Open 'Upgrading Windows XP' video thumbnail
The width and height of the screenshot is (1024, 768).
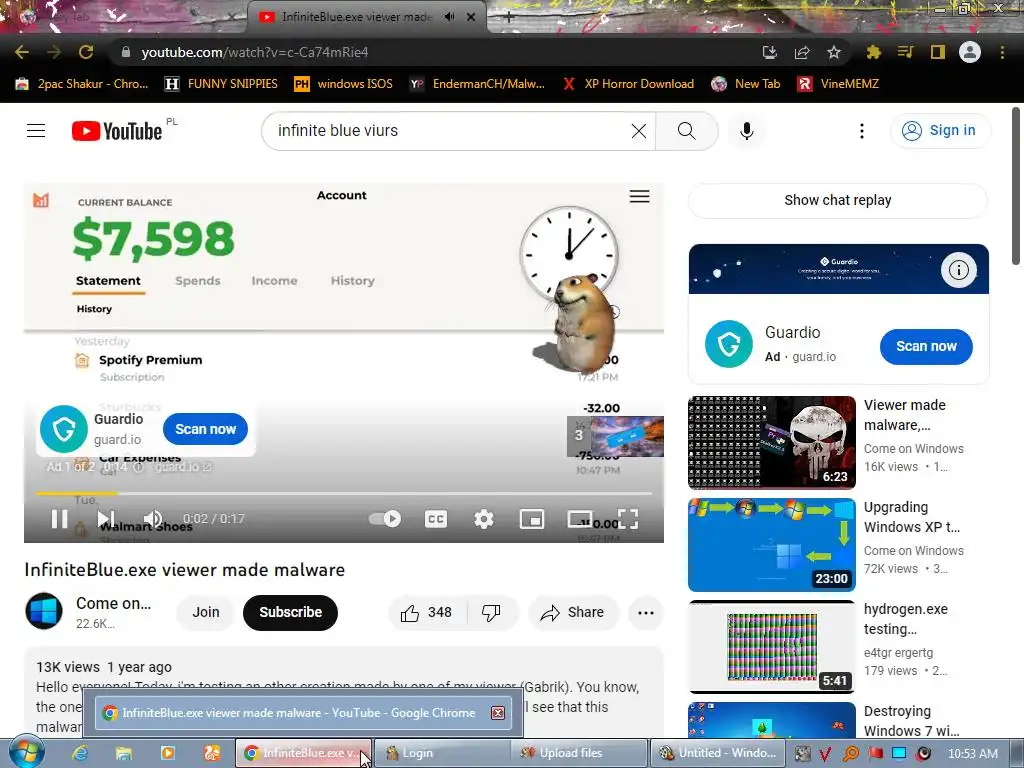[771, 545]
